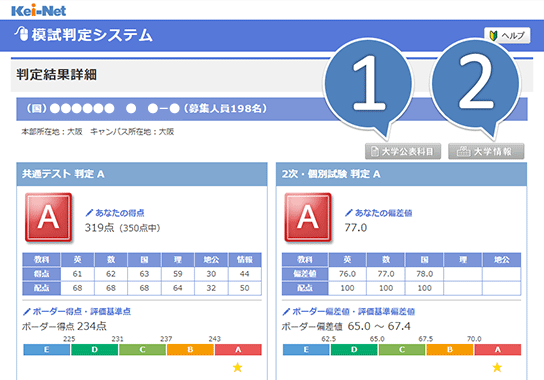Click the yellow star under 共通テスト bar

238,367
